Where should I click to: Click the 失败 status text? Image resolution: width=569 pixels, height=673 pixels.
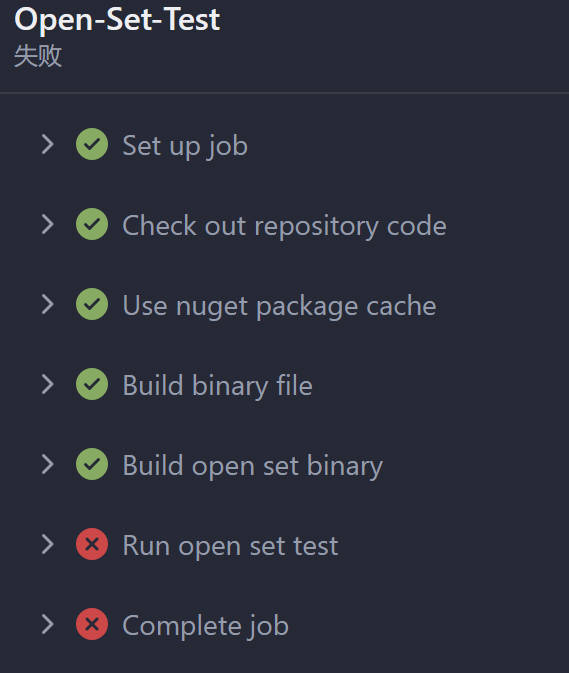click(x=38, y=56)
